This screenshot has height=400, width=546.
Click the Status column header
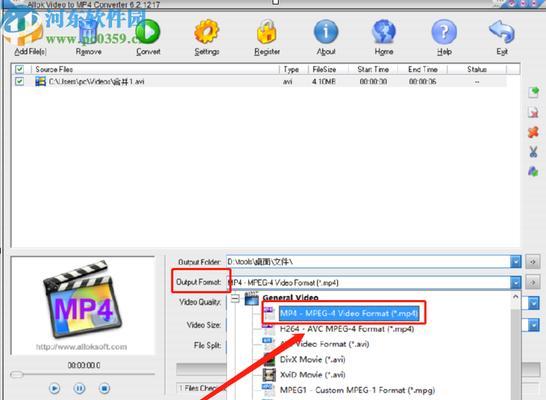pyautogui.click(x=477, y=69)
